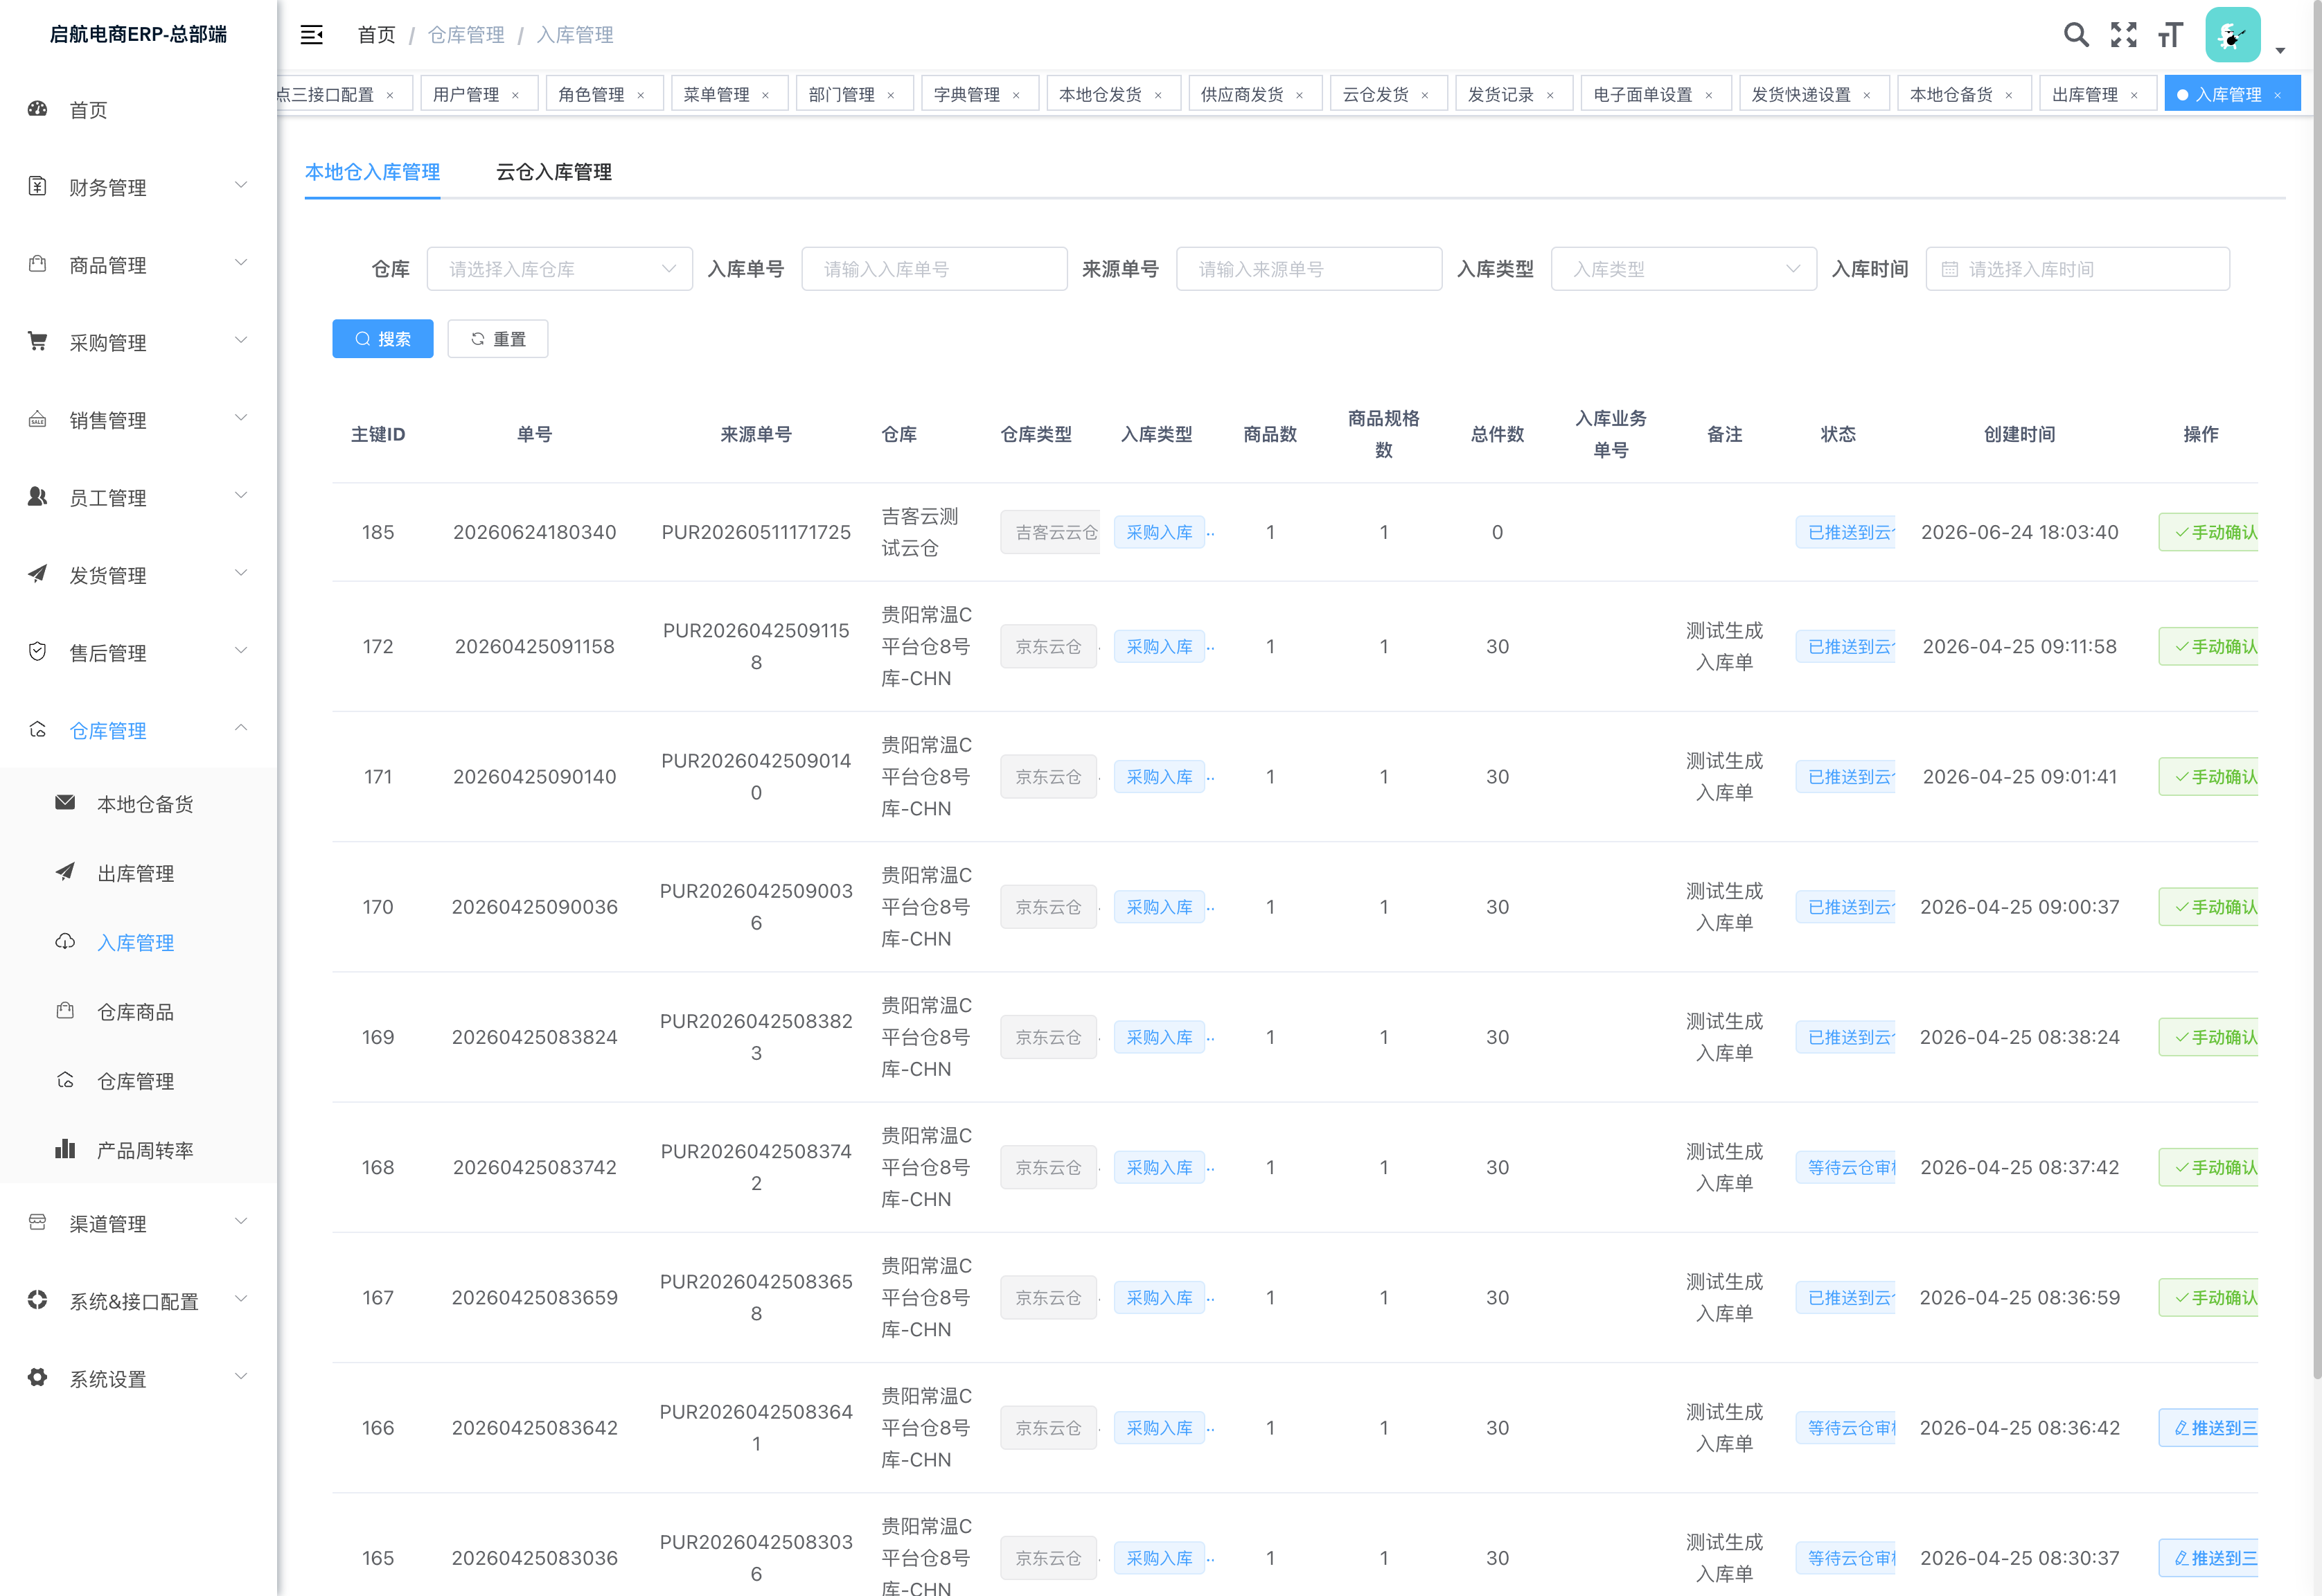Toggle fullscreen mode icon
This screenshot has width=2322, height=1596.
pyautogui.click(x=2123, y=35)
